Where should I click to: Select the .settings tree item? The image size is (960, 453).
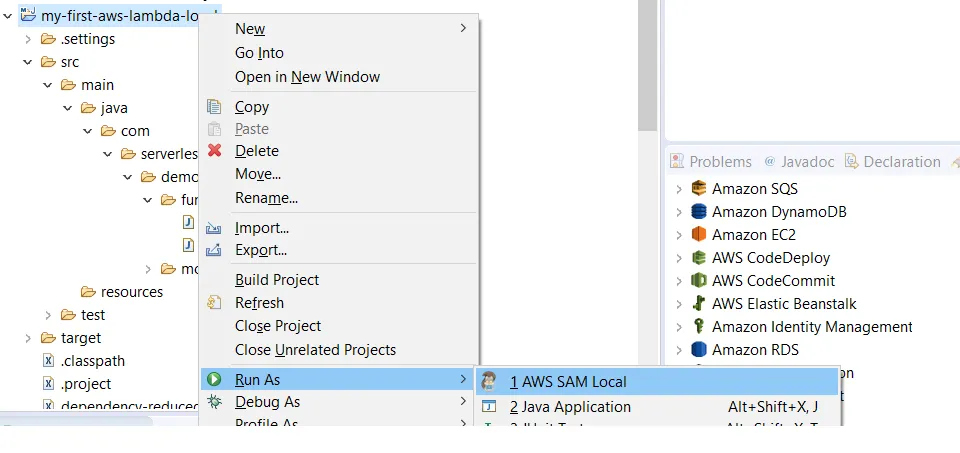pyautogui.click(x=88, y=39)
